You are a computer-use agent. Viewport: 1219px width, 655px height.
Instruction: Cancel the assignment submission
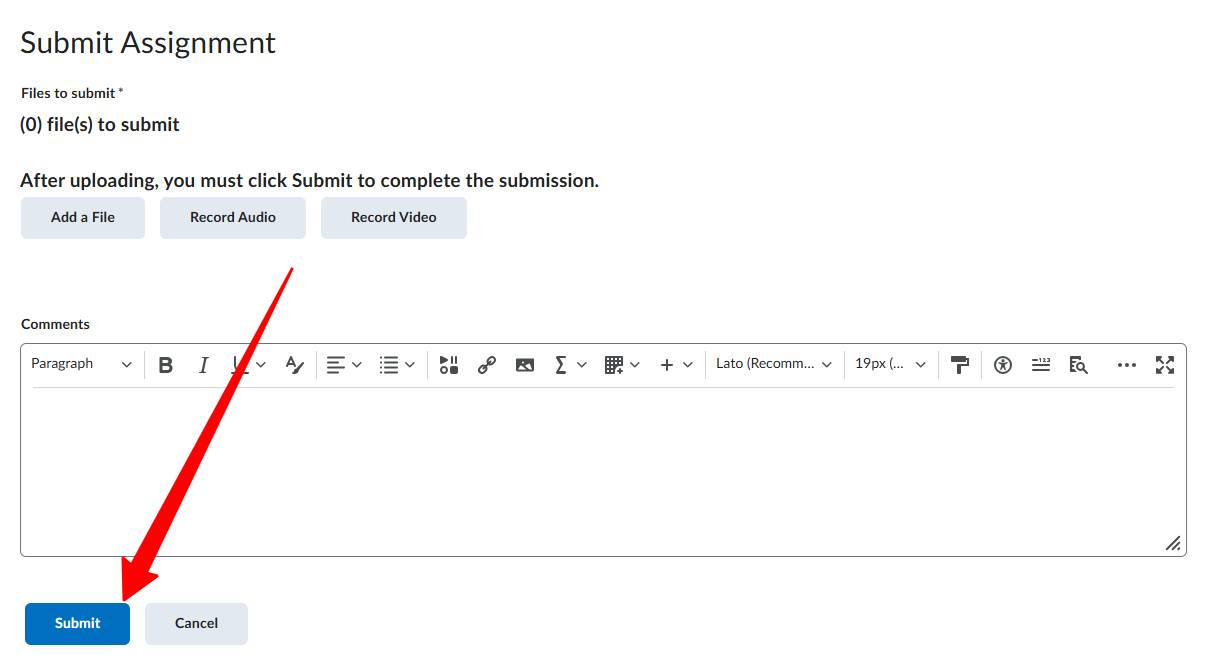(196, 624)
